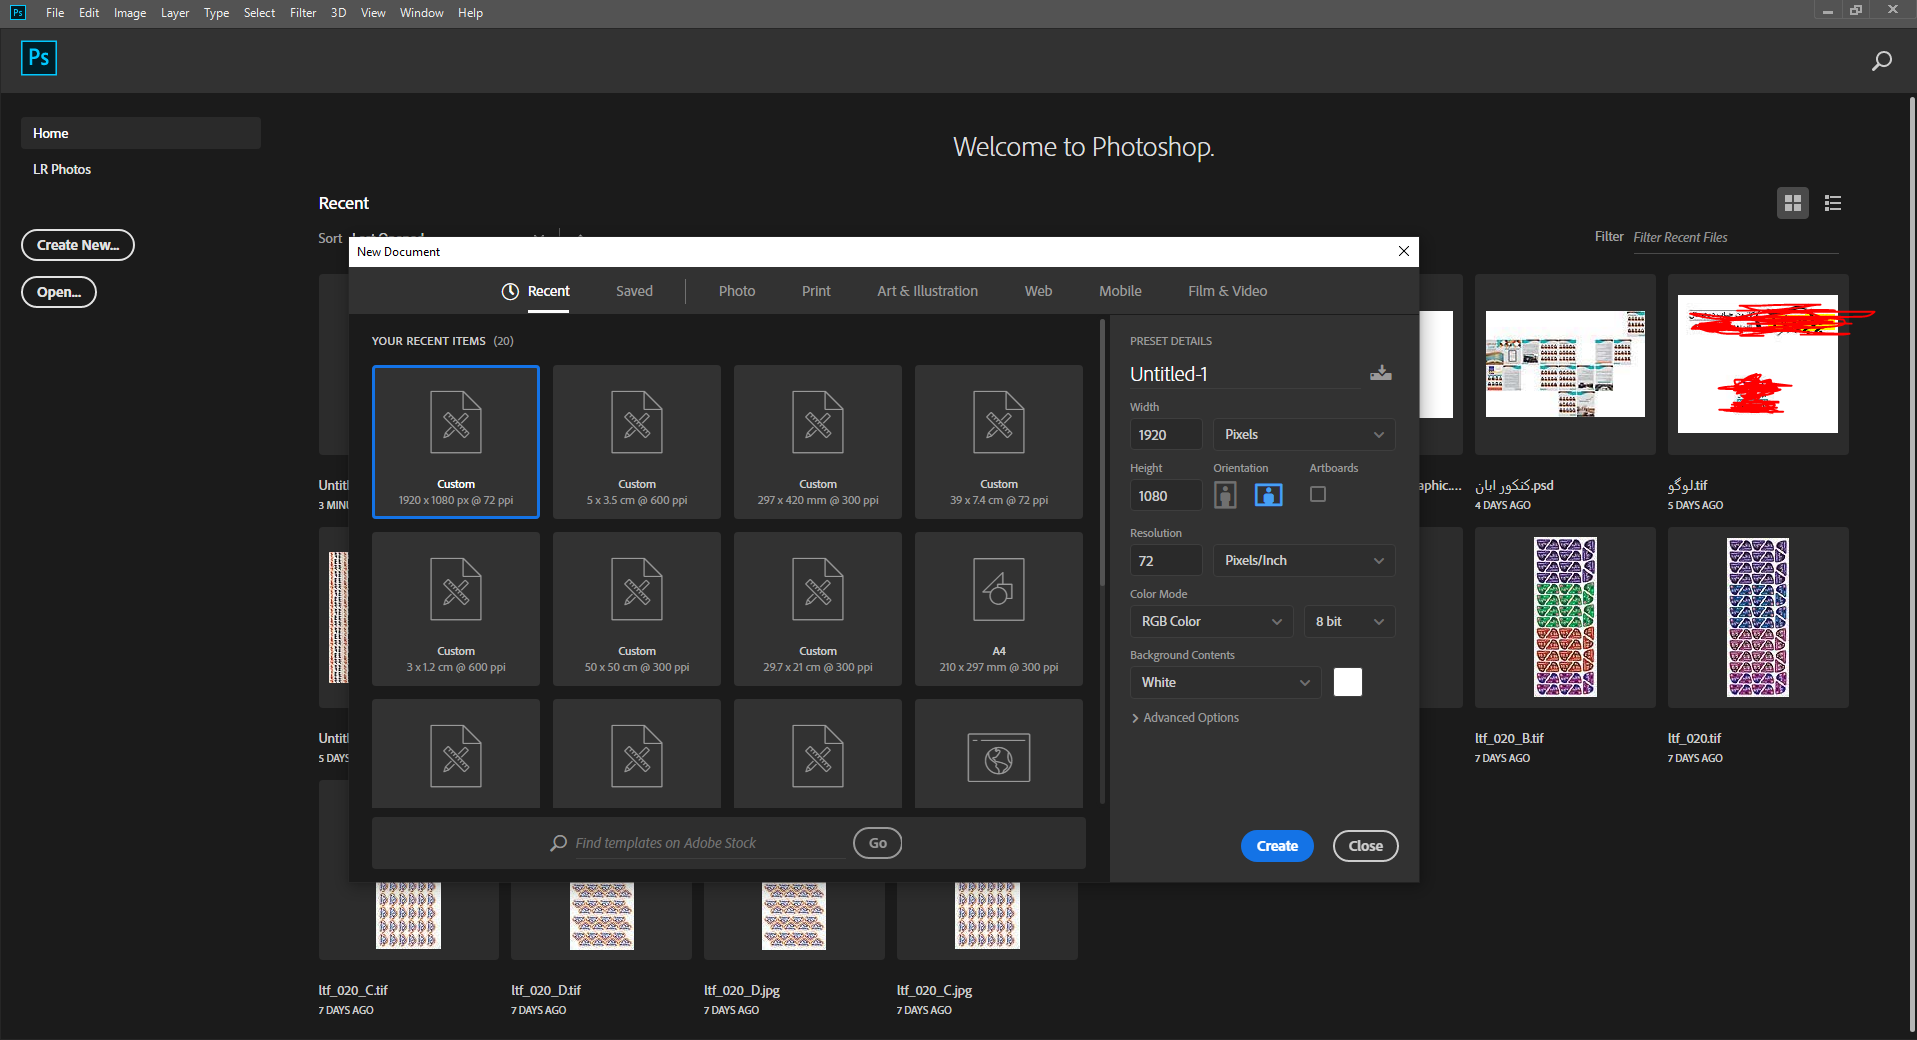Select Home in the sidebar
1917x1040 pixels.
point(141,133)
